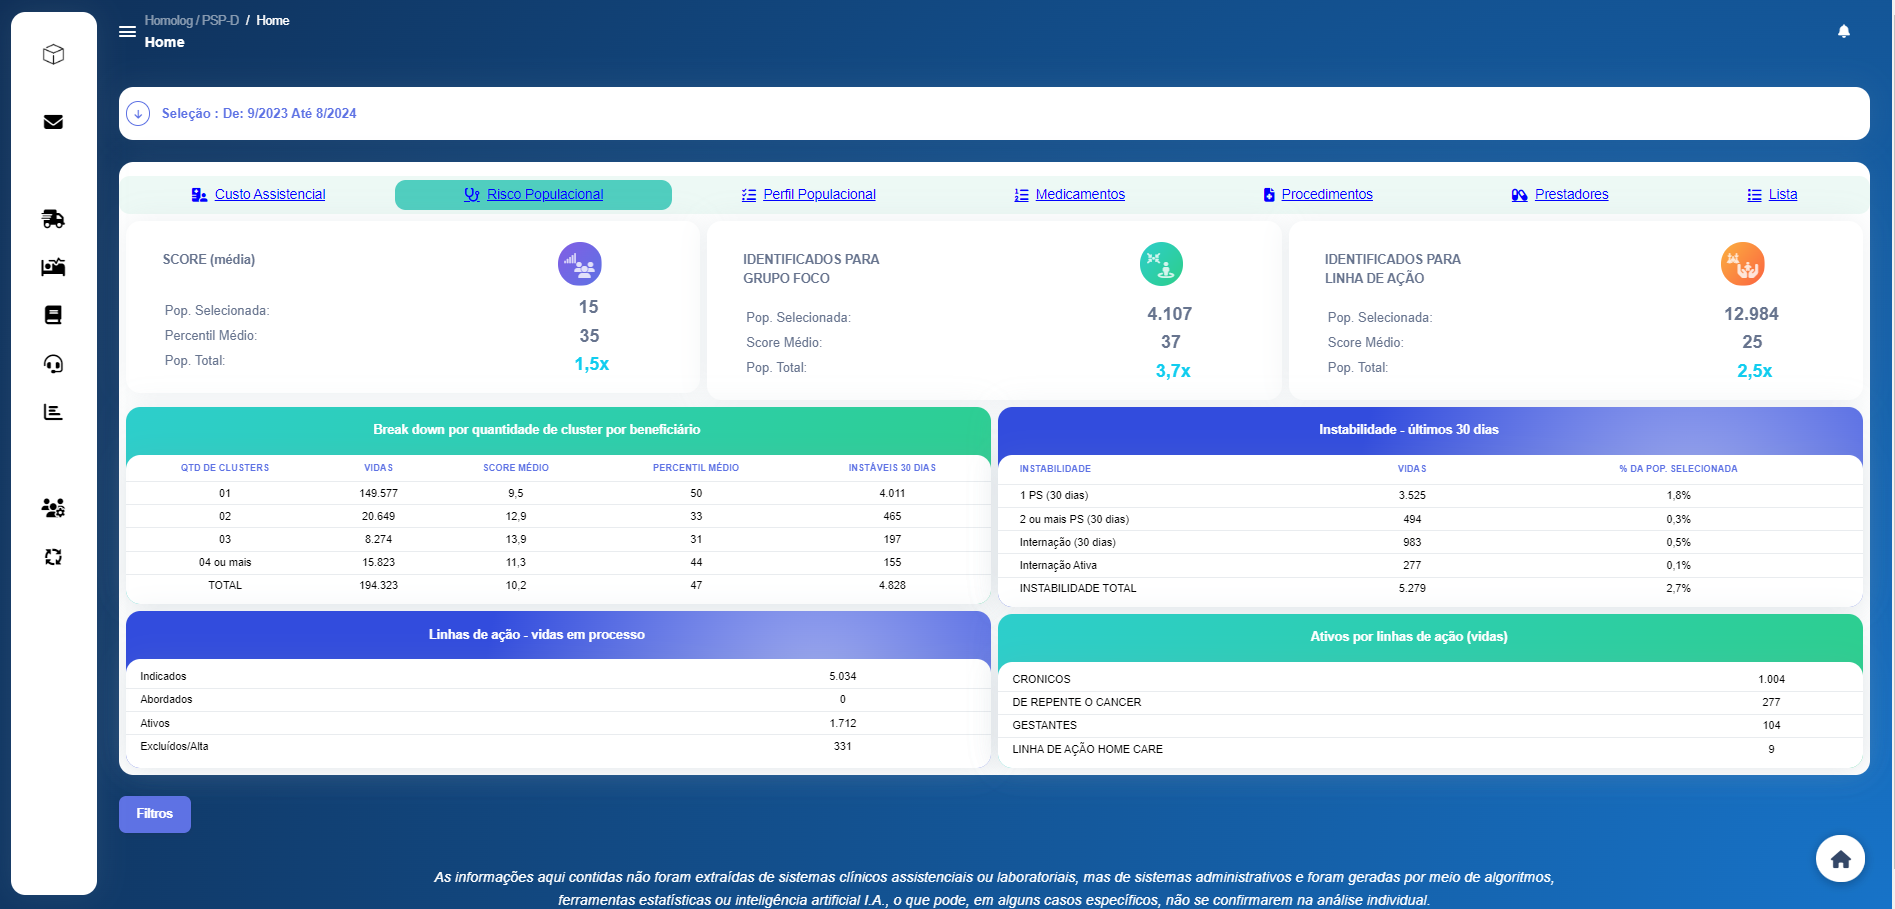The width and height of the screenshot is (1895, 909).
Task: Click the round home floating button
Action: [1840, 859]
